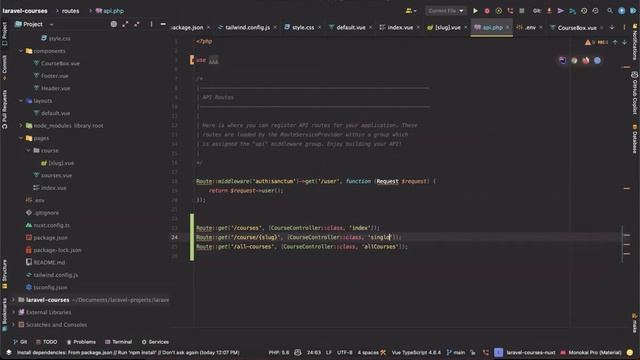Toggle the Bookmarks tool window button
The width and height of the screenshot is (640, 360).
[4, 314]
